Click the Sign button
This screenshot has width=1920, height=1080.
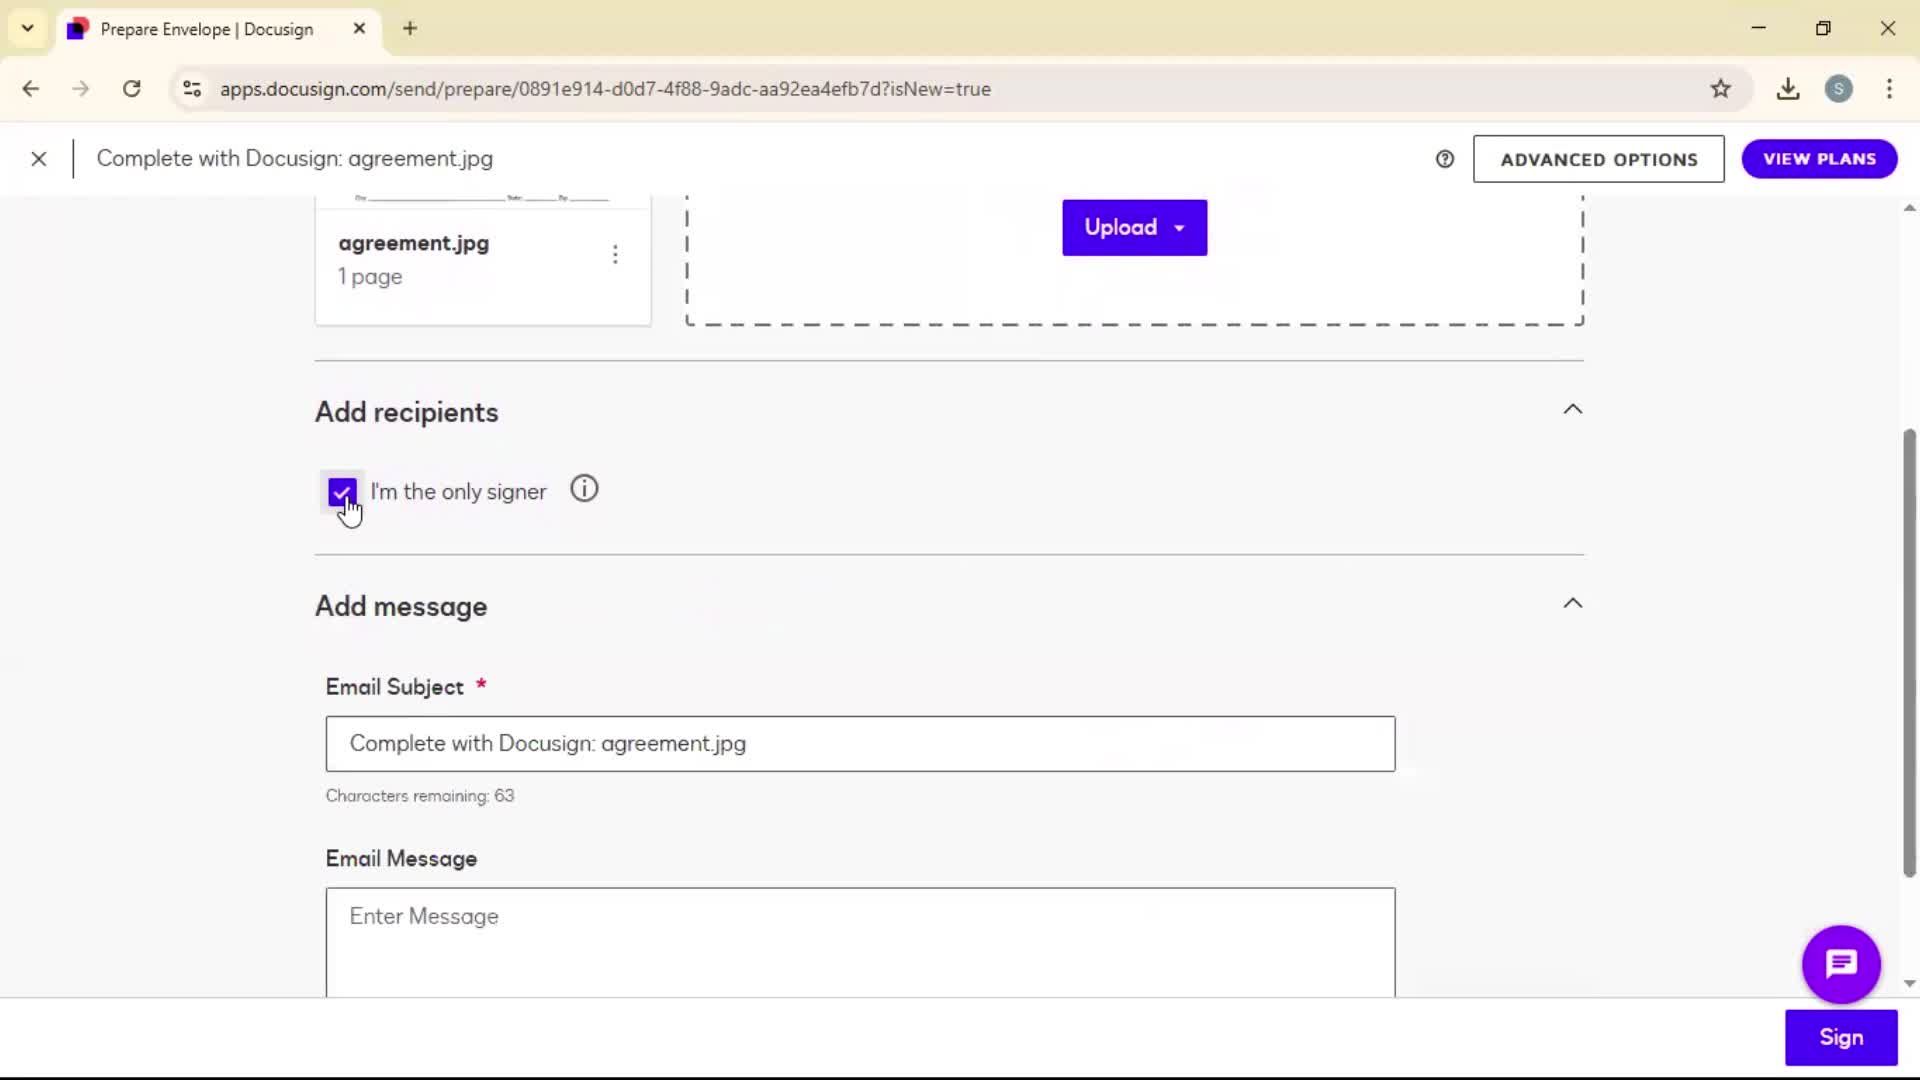[1841, 1038]
